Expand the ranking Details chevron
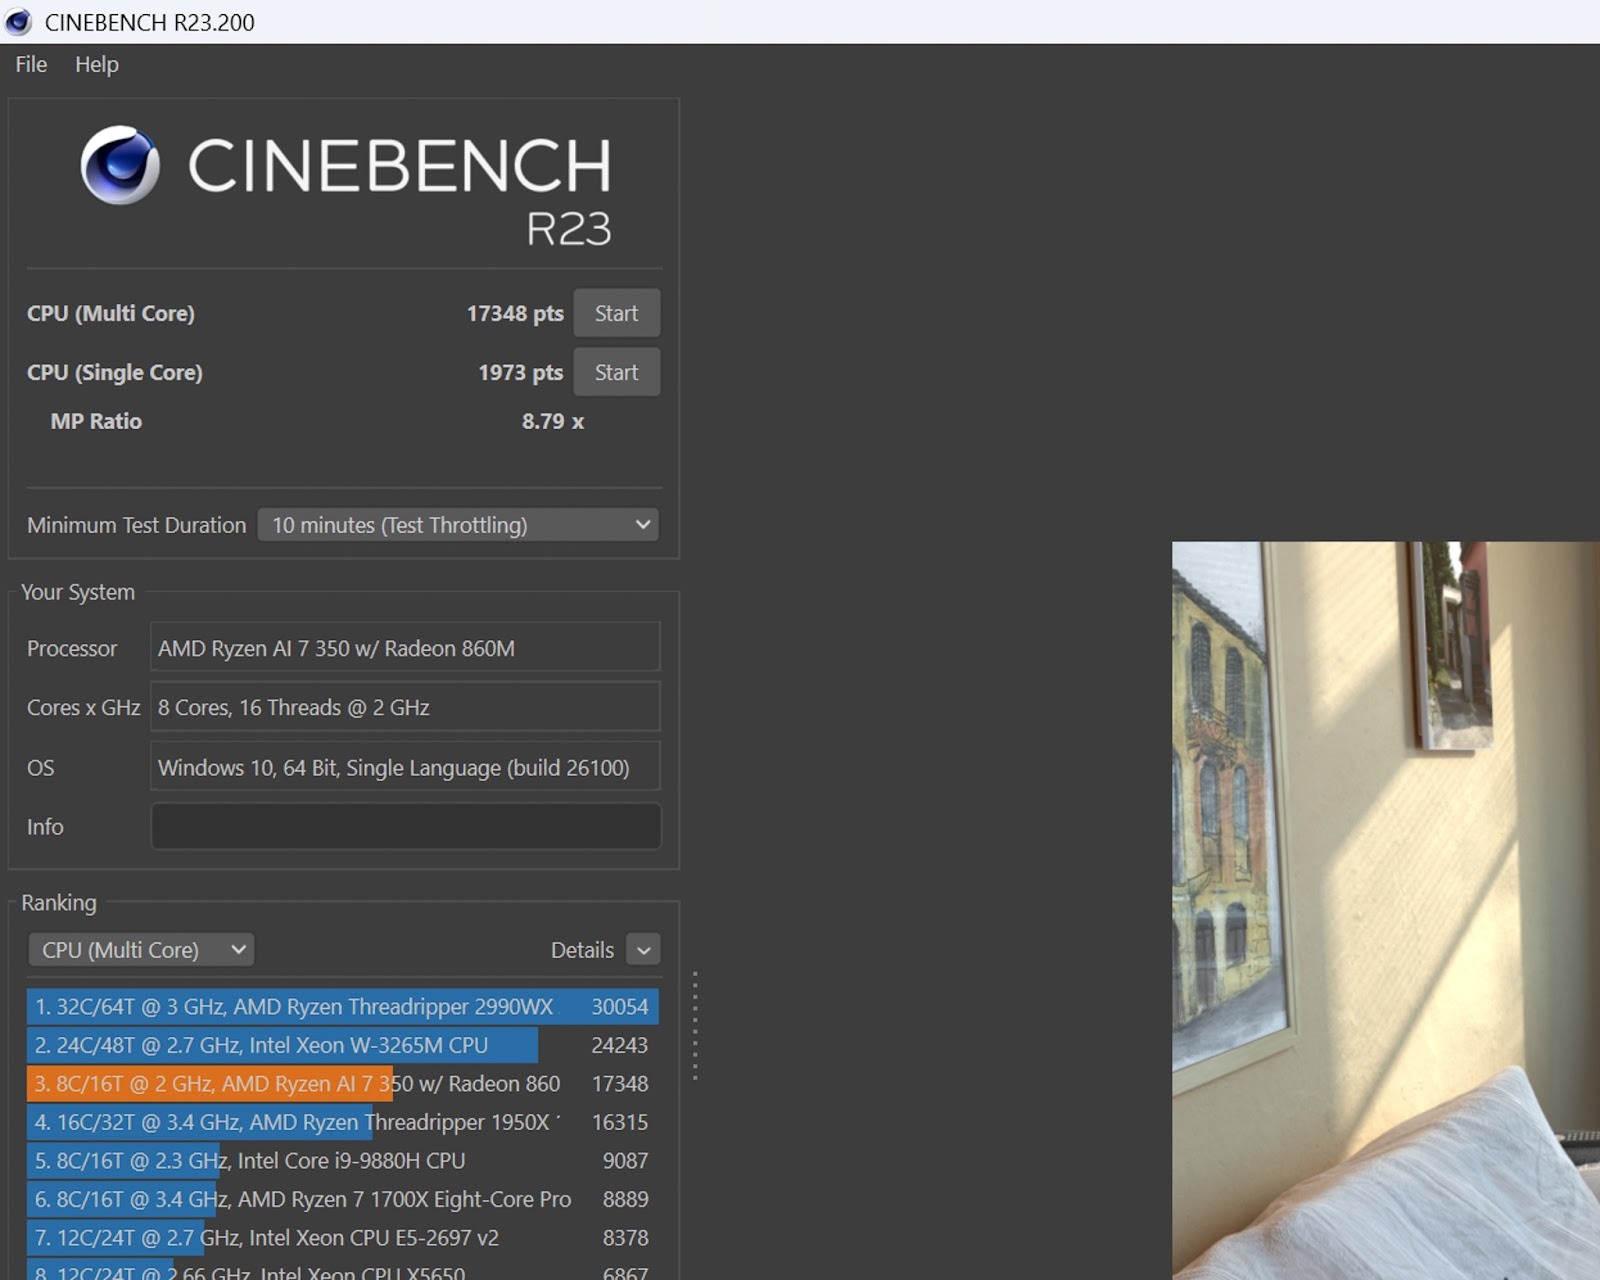 [x=643, y=950]
